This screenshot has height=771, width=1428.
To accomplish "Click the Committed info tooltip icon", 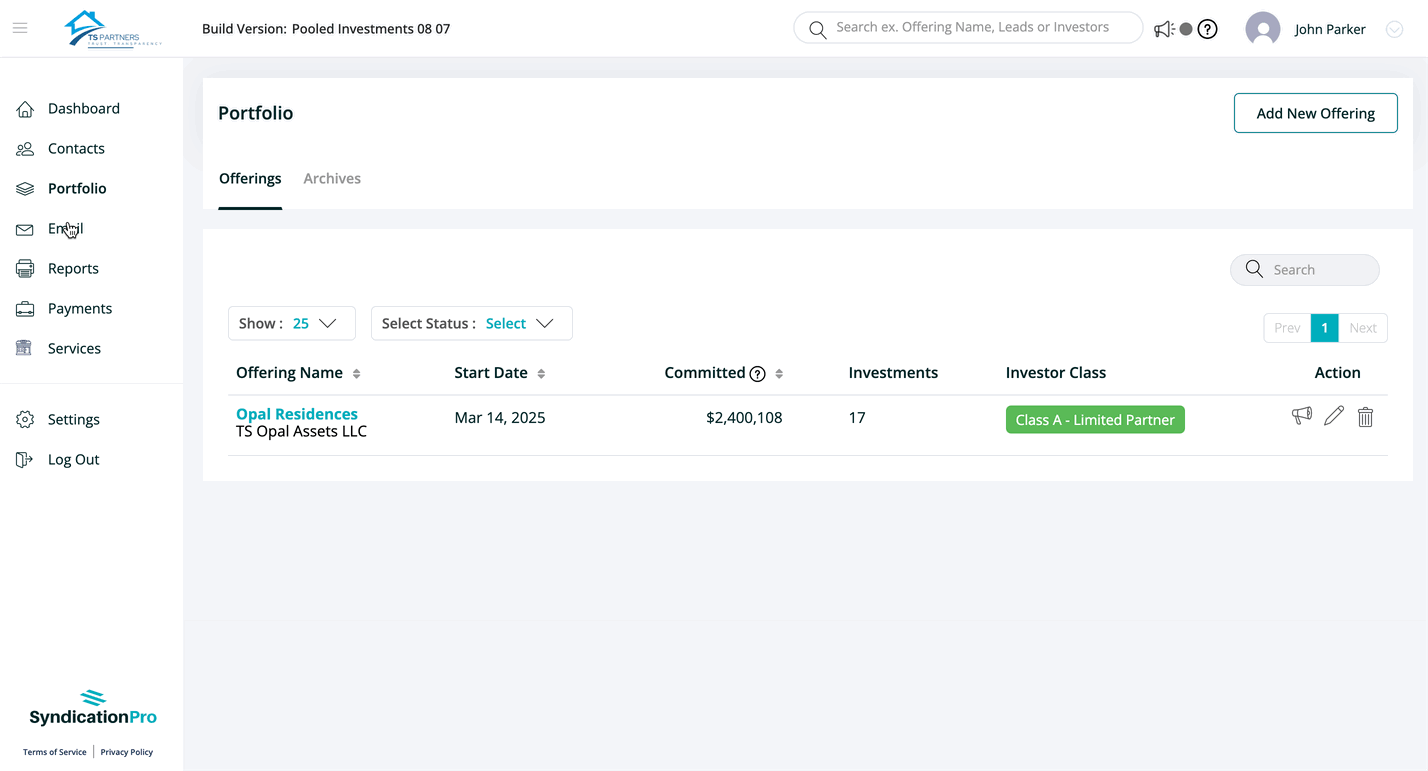I will tap(758, 374).
